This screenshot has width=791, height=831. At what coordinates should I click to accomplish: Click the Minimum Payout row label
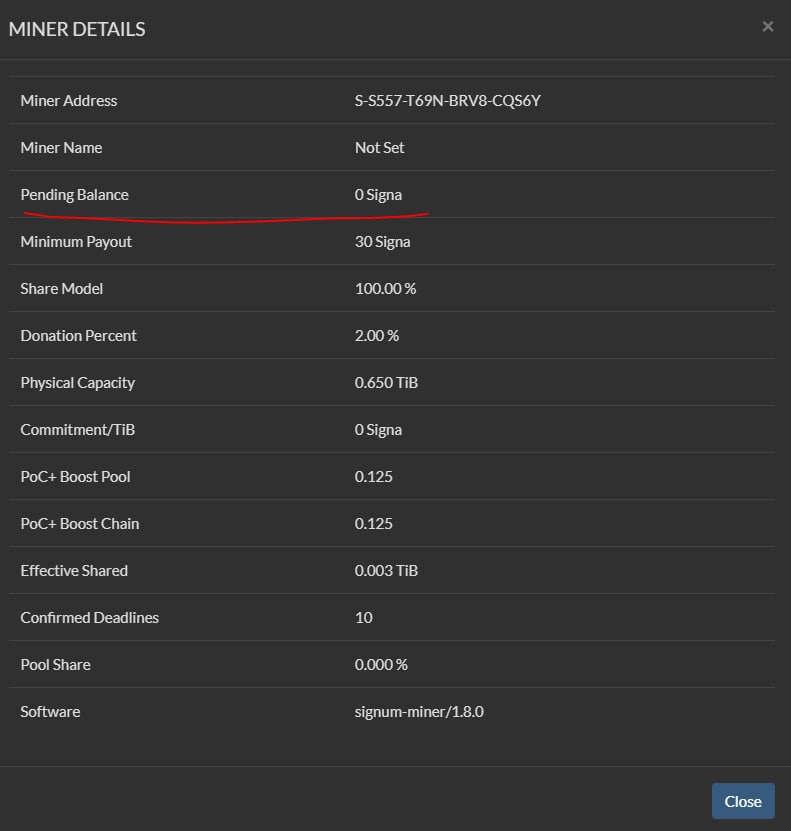[76, 242]
